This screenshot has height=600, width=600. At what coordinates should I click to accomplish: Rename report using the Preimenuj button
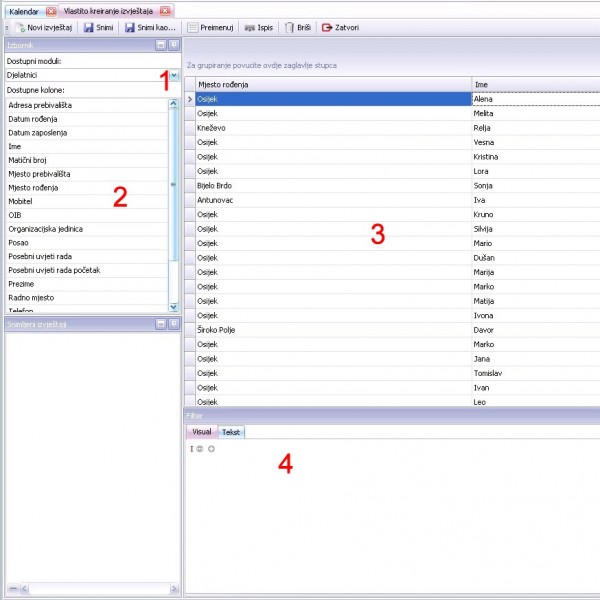pyautogui.click(x=210, y=28)
